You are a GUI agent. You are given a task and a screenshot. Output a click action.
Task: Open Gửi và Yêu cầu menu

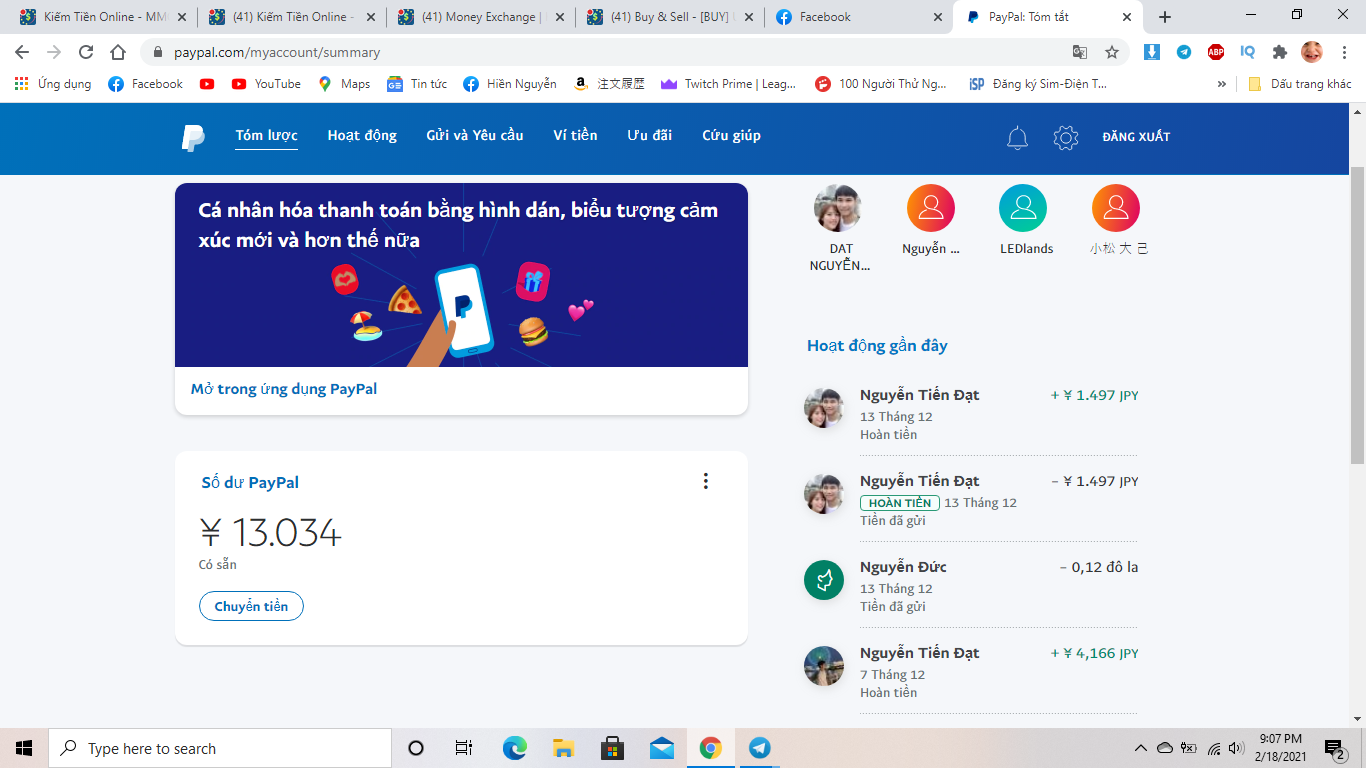pos(475,136)
